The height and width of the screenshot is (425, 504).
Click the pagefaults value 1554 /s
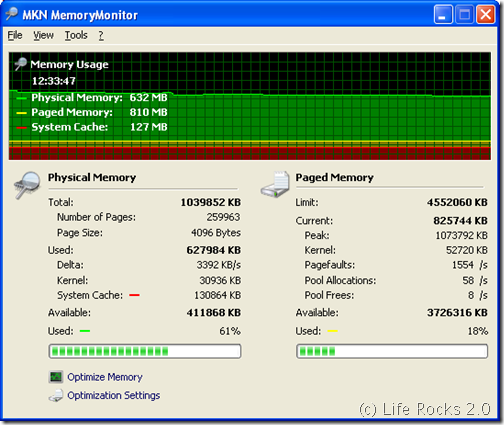click(x=470, y=265)
